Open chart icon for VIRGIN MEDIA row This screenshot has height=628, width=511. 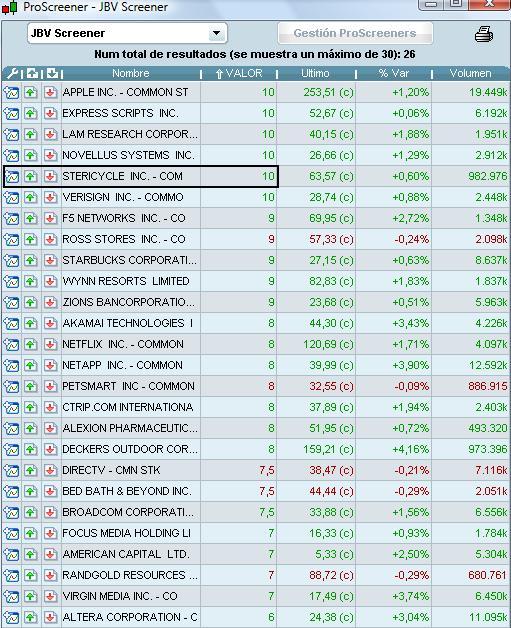click(x=12, y=596)
